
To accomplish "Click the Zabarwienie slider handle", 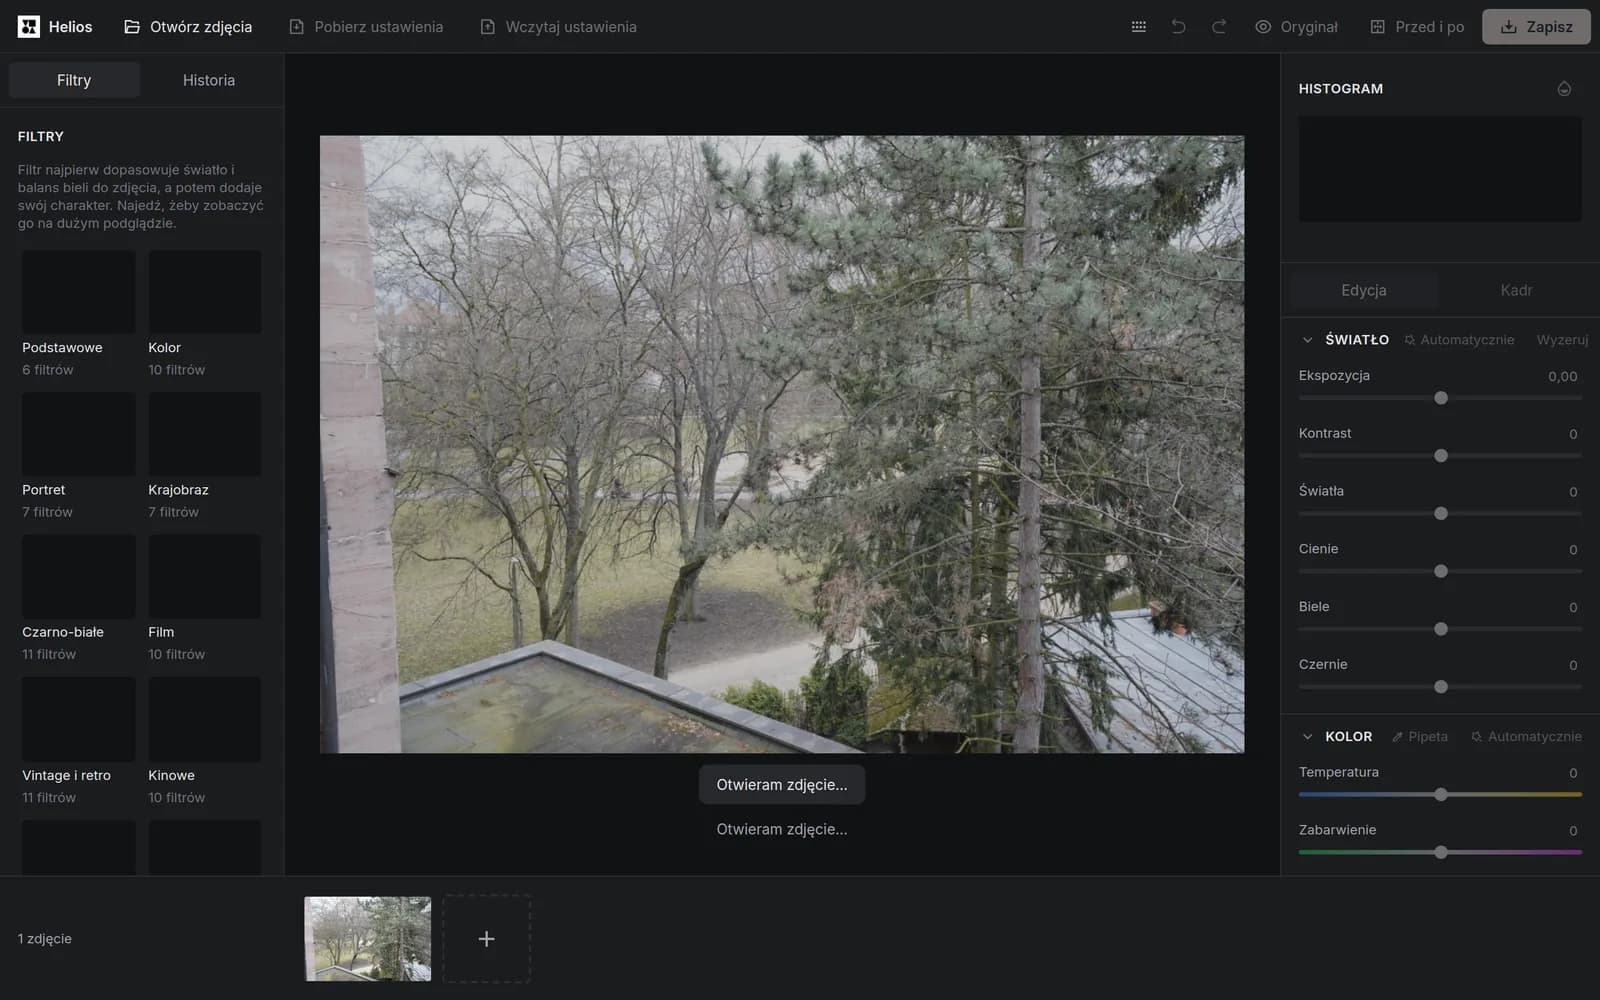I will [1441, 853].
